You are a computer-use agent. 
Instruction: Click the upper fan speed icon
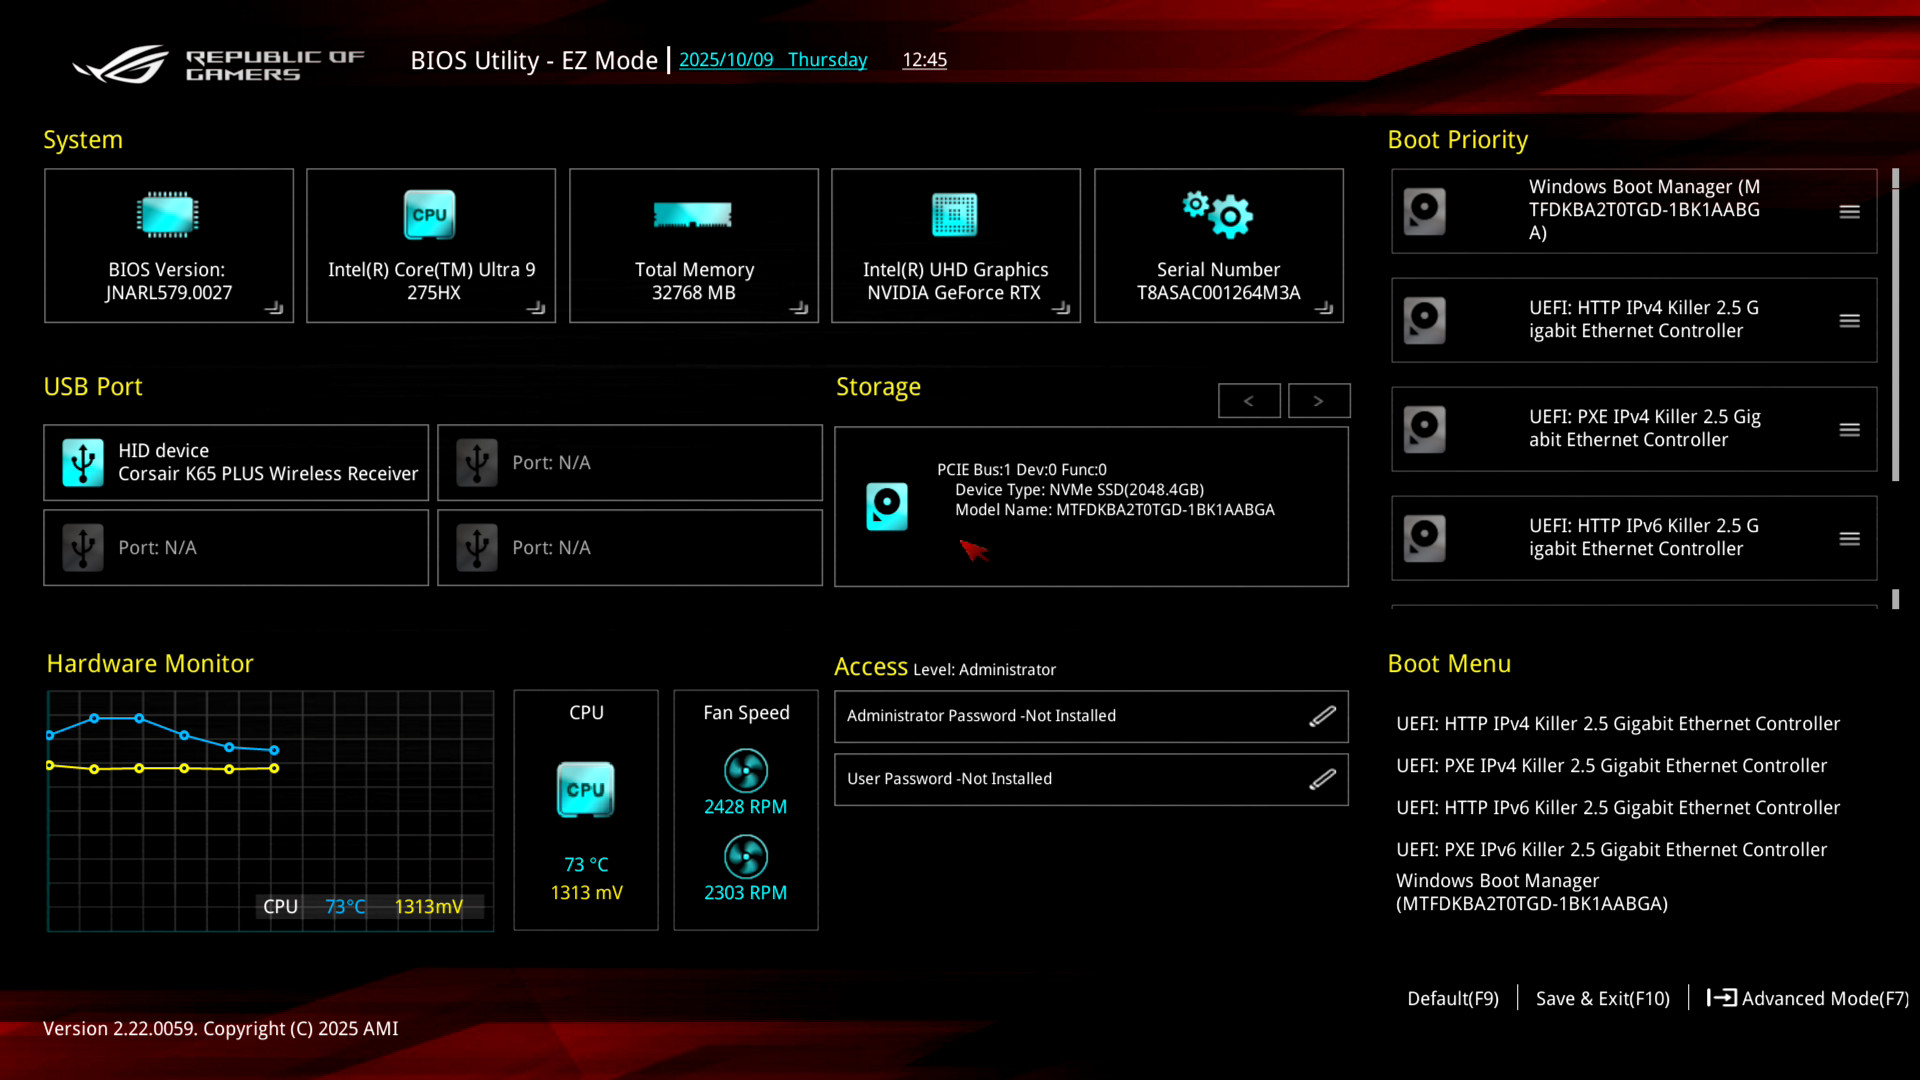pos(745,770)
